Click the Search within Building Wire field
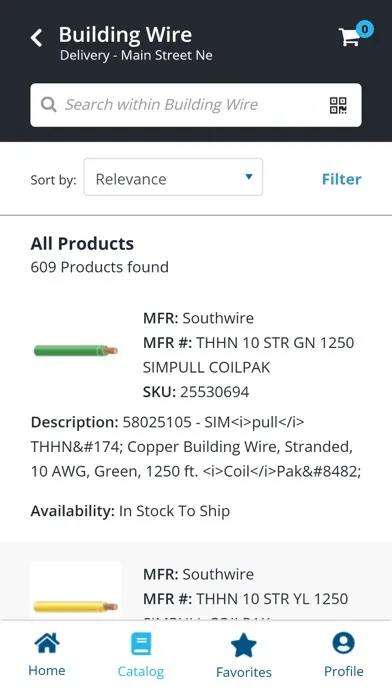 click(x=196, y=105)
